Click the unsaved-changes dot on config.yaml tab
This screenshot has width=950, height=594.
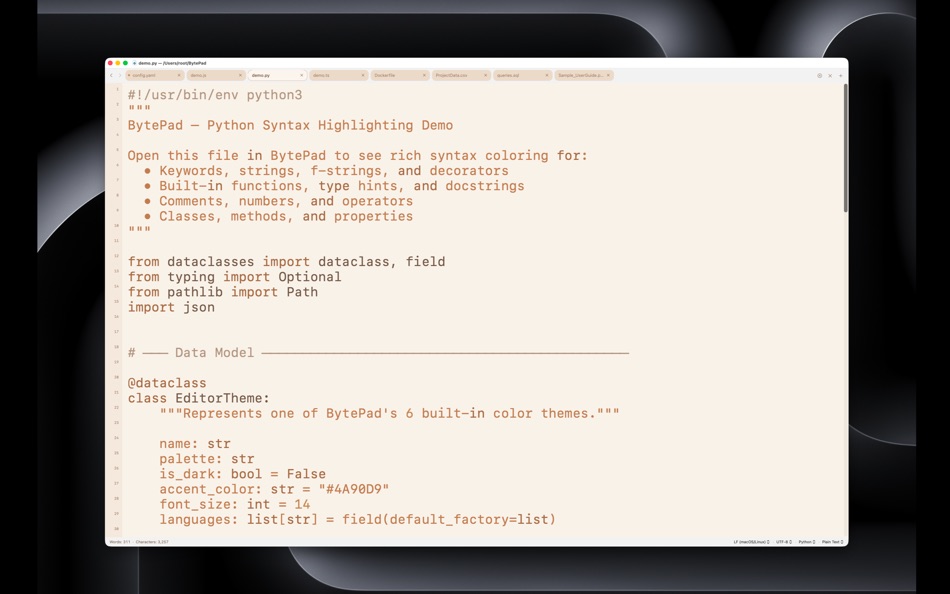pos(130,75)
